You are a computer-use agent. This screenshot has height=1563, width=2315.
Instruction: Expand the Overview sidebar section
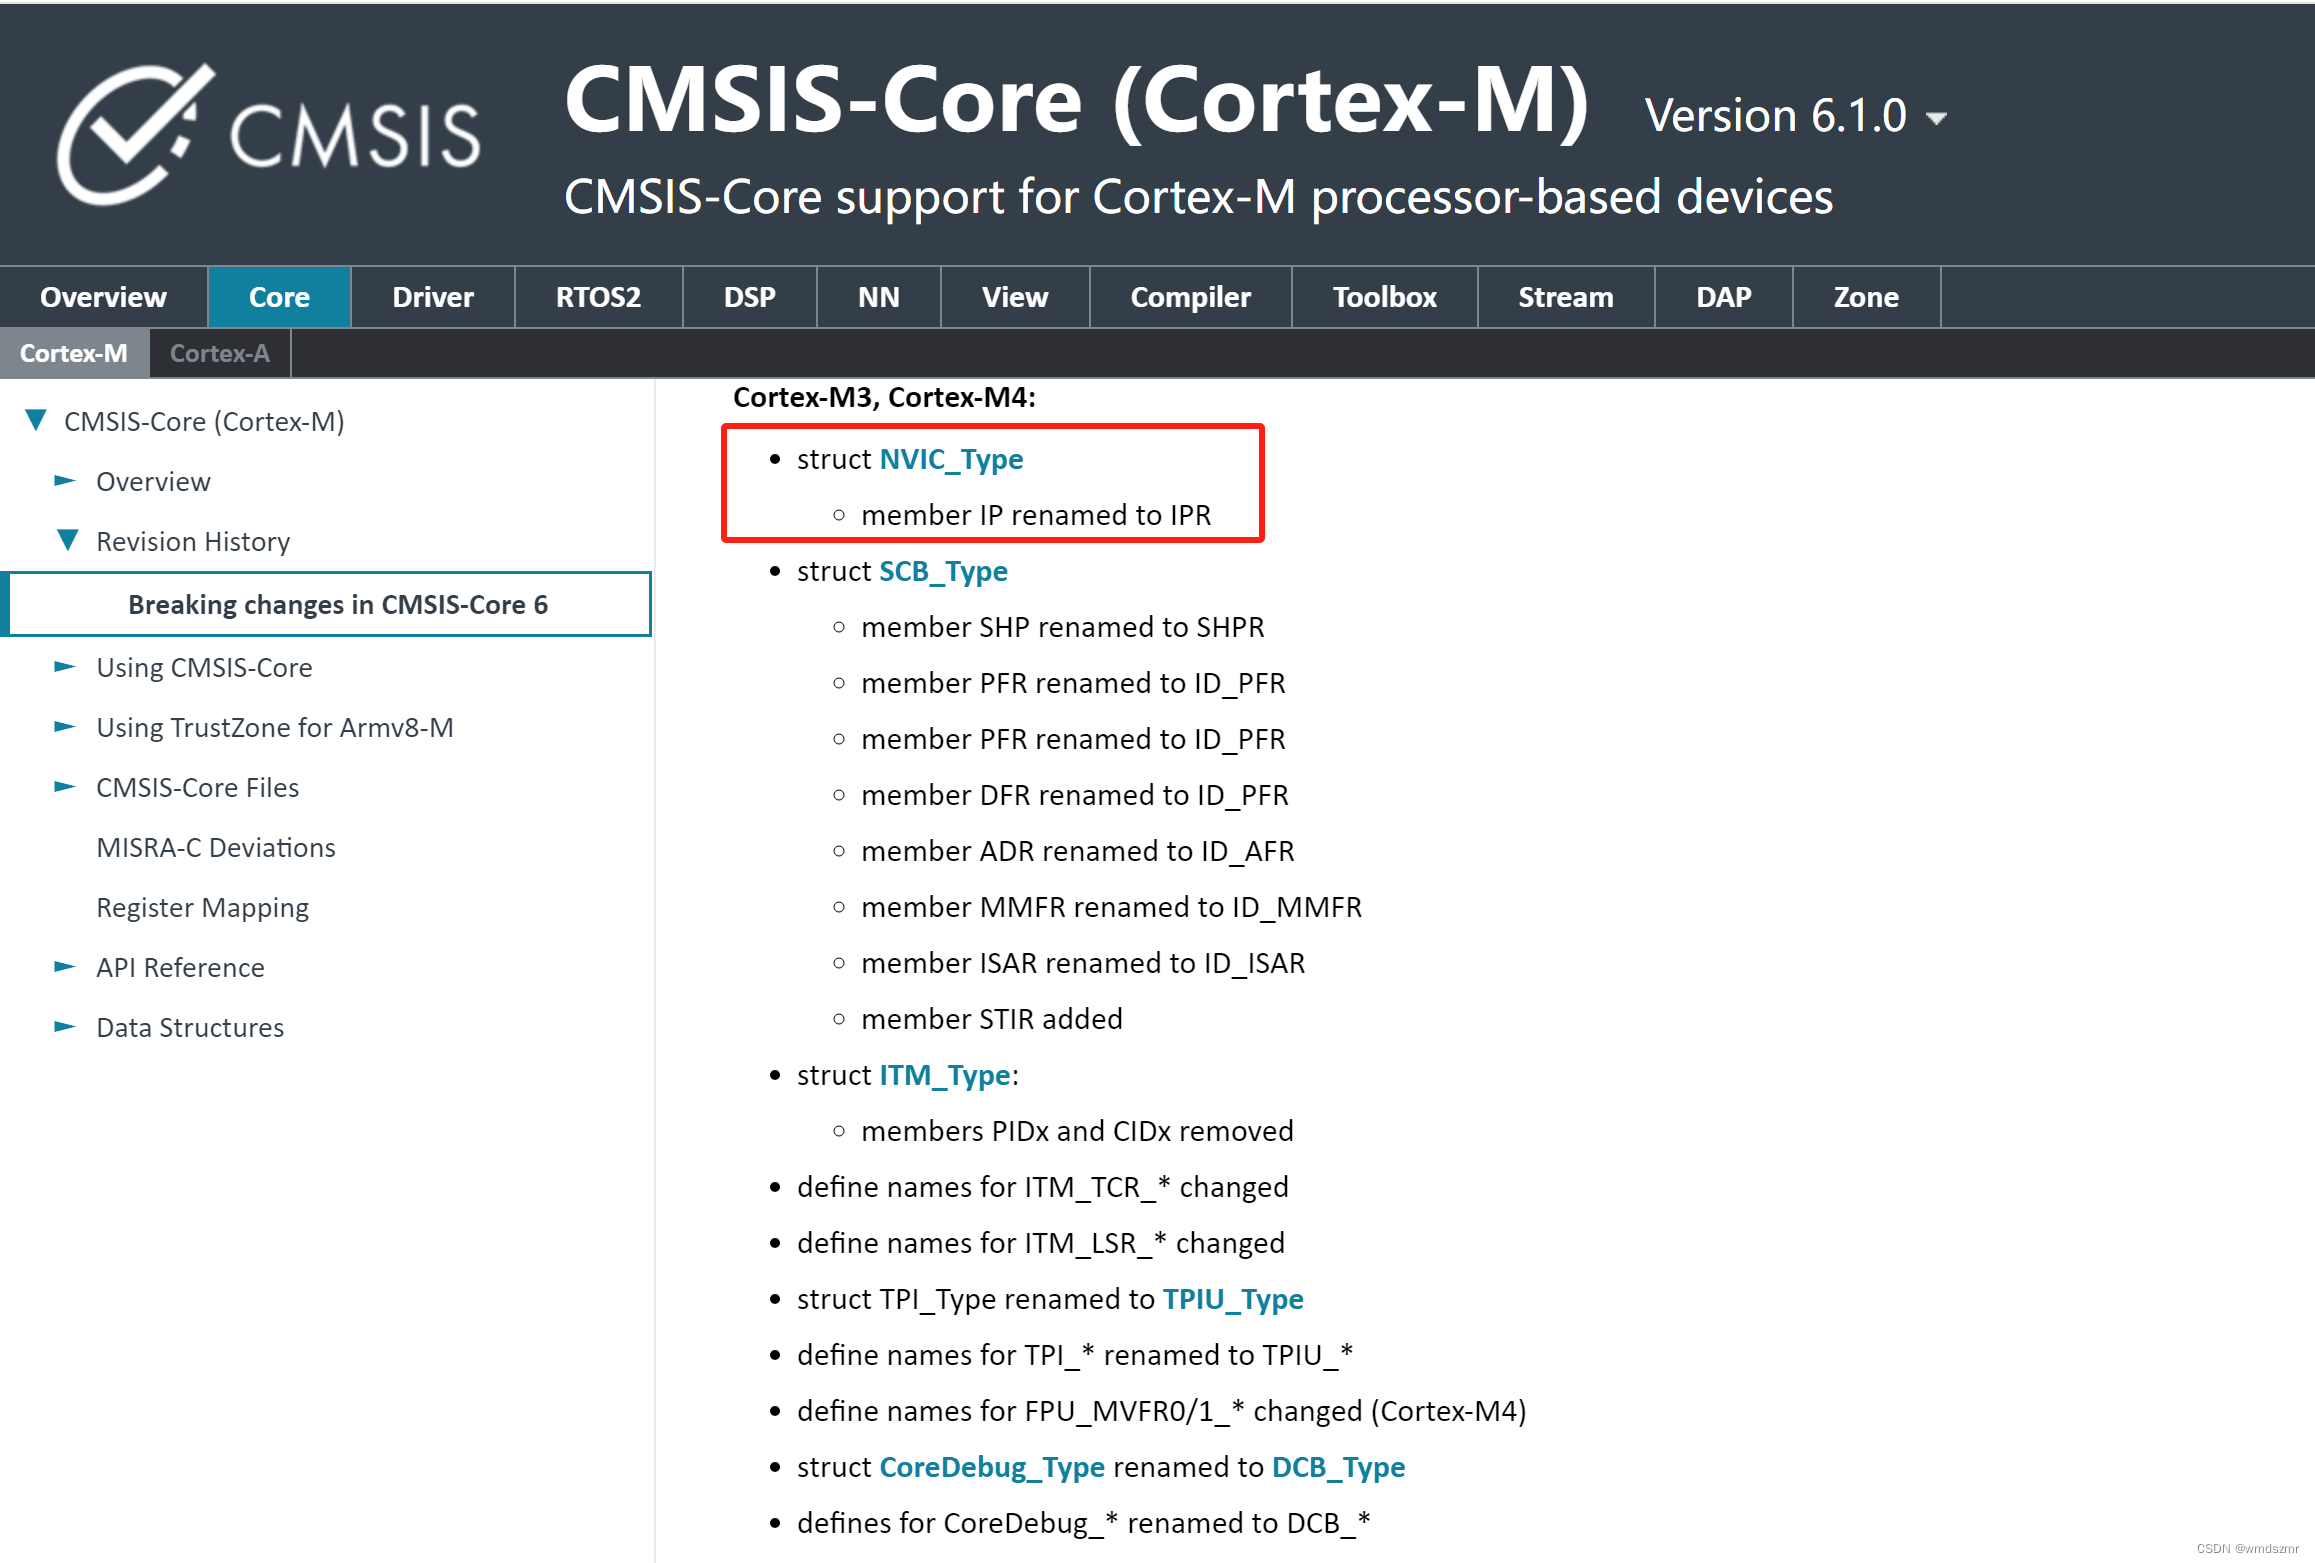(x=64, y=481)
